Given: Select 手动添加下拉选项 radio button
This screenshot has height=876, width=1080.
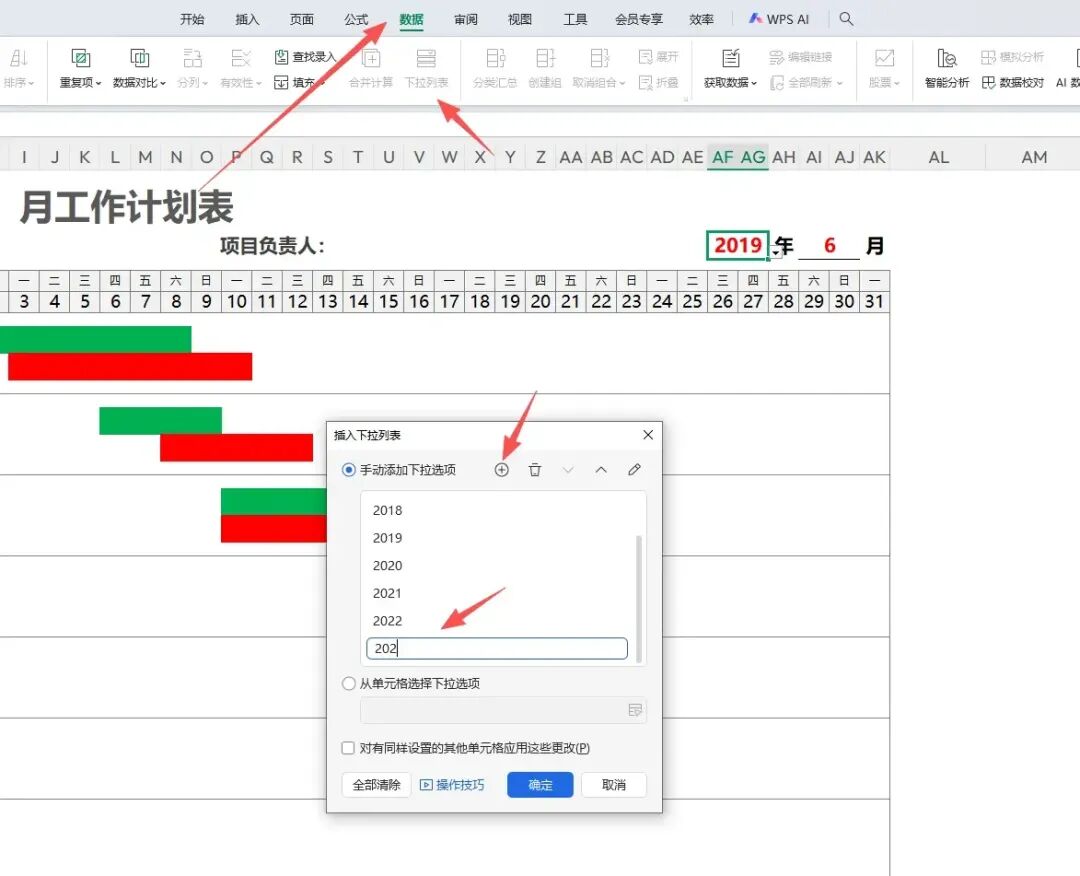Looking at the screenshot, I should tap(349, 470).
